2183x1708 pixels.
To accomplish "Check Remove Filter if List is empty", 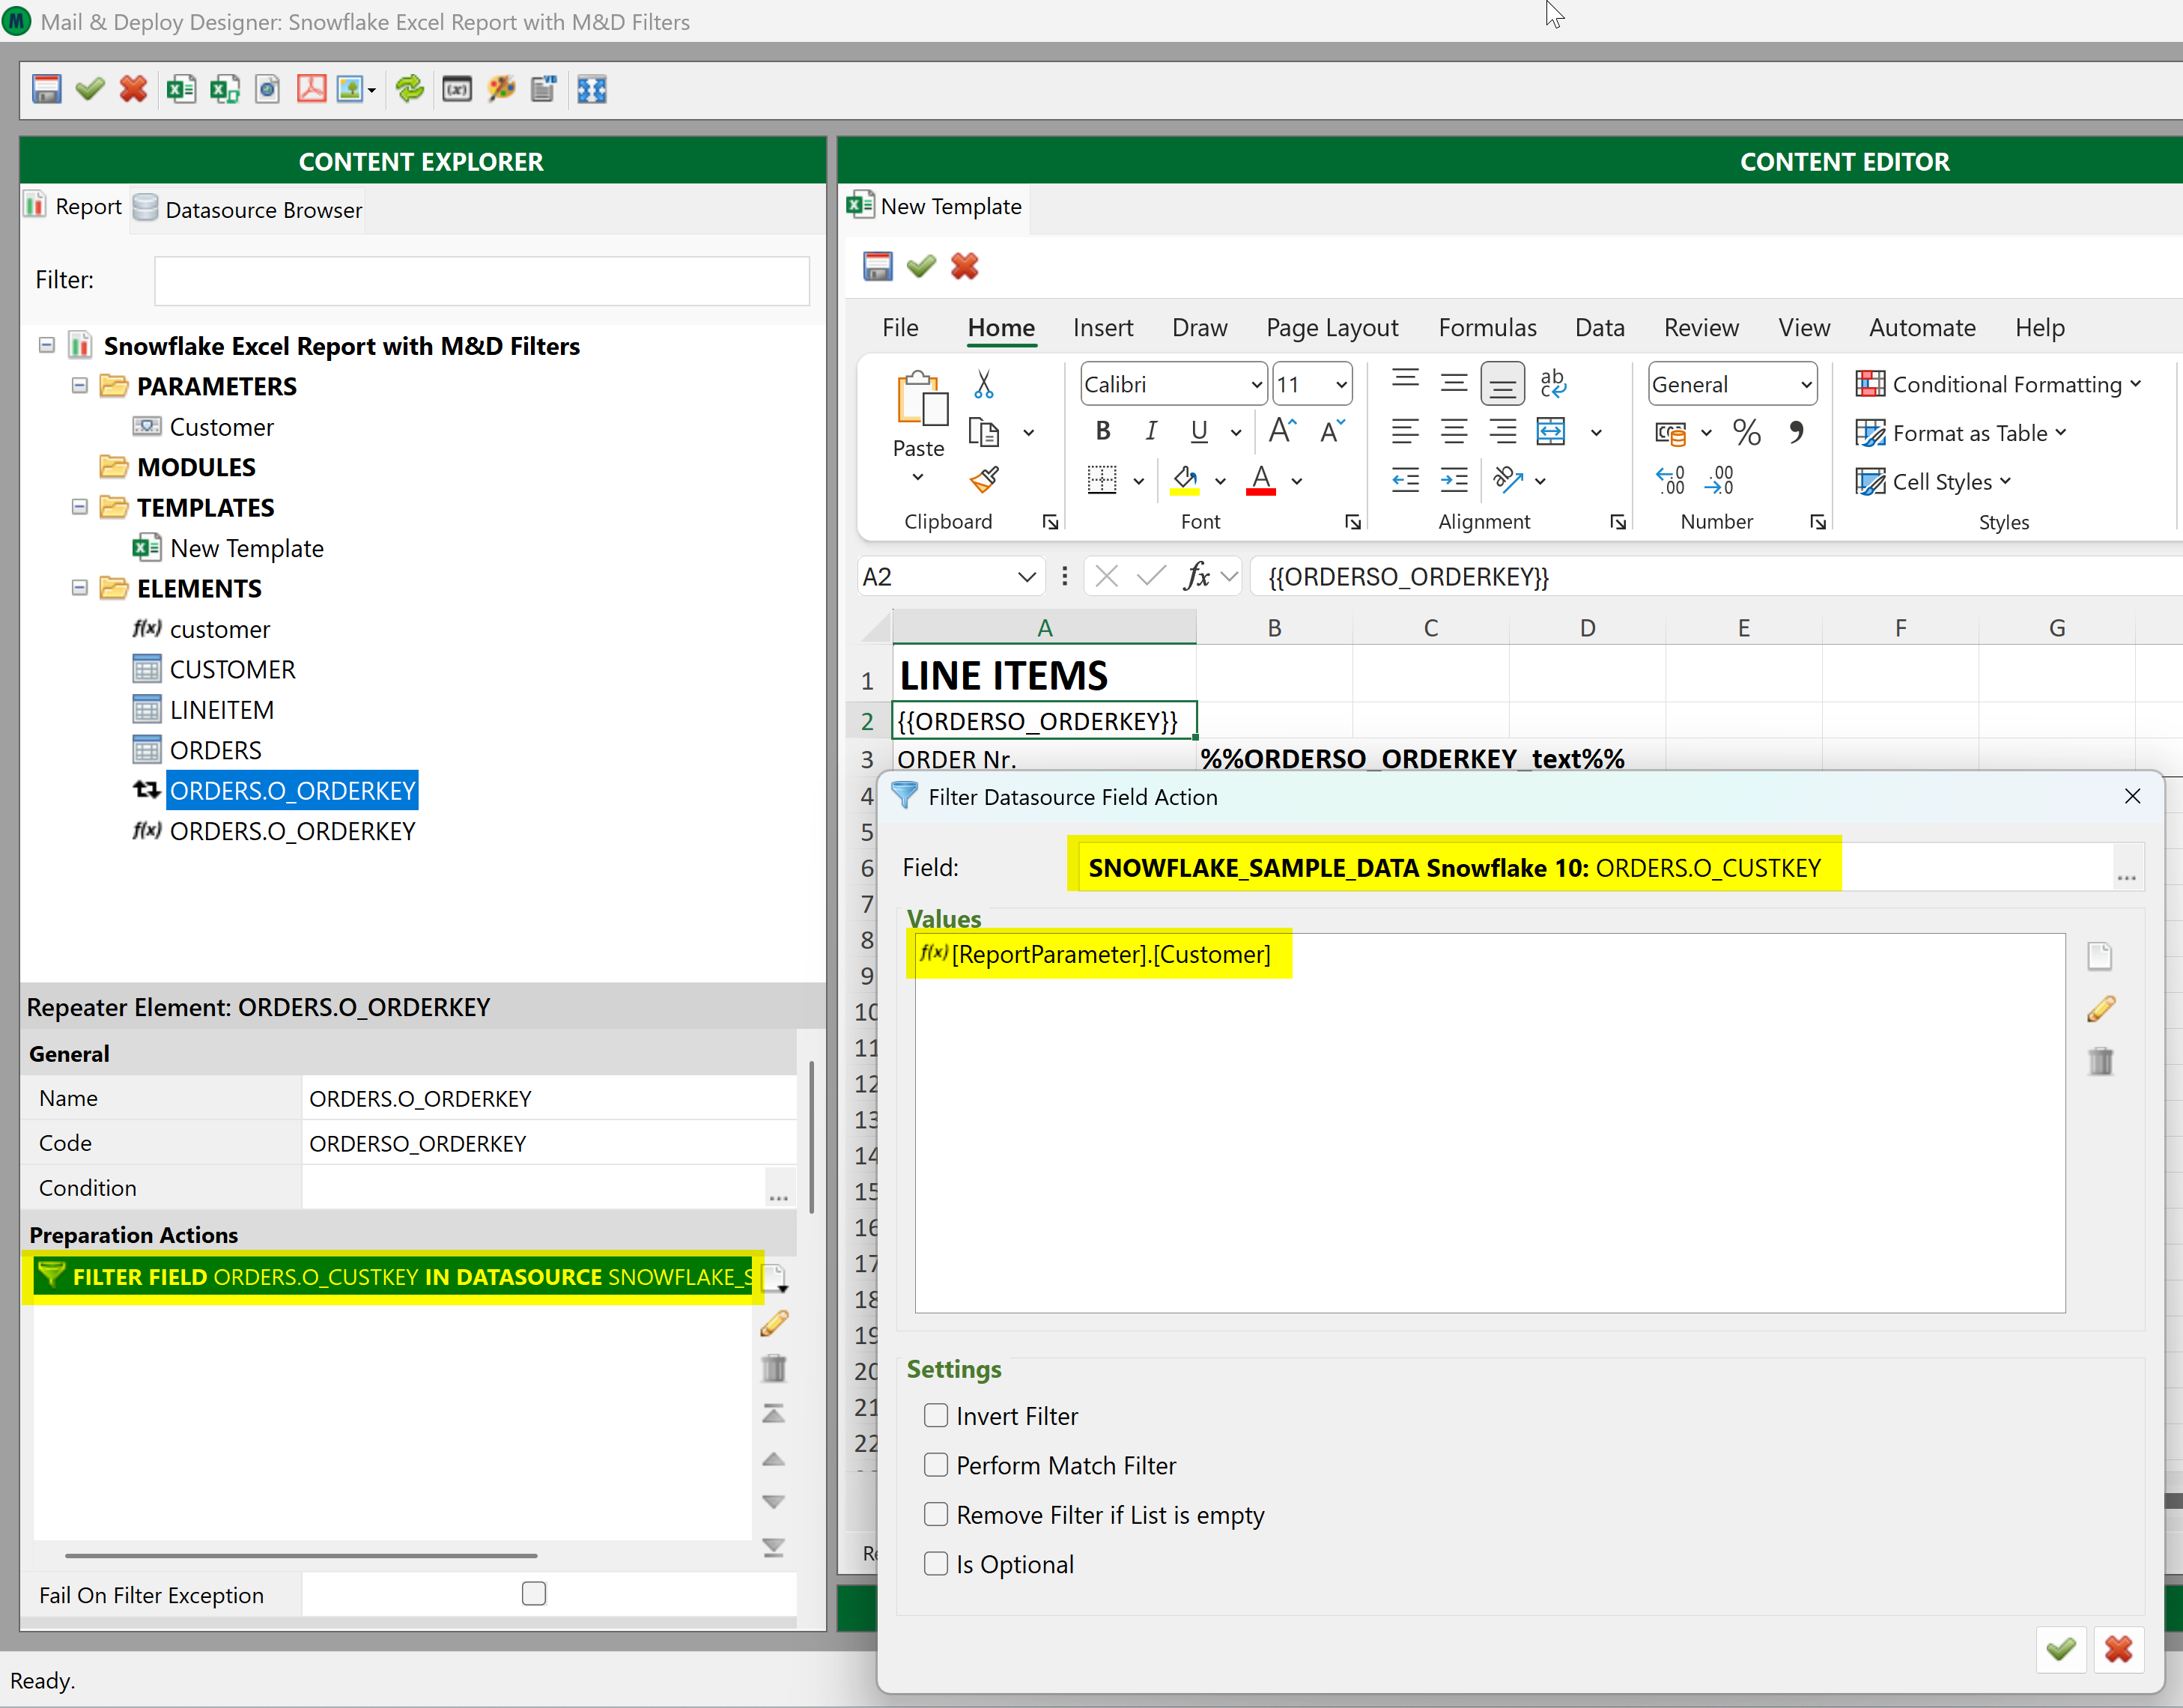I will [935, 1514].
